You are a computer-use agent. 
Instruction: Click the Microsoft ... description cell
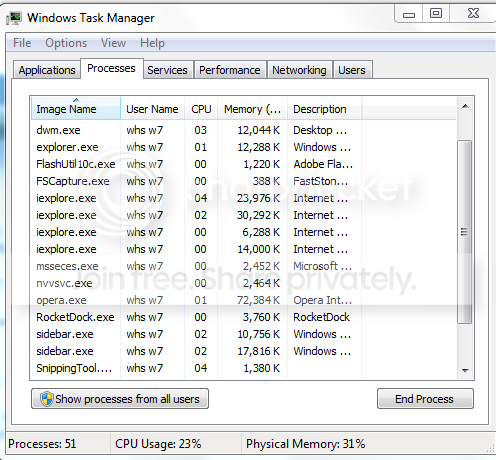click(x=322, y=266)
